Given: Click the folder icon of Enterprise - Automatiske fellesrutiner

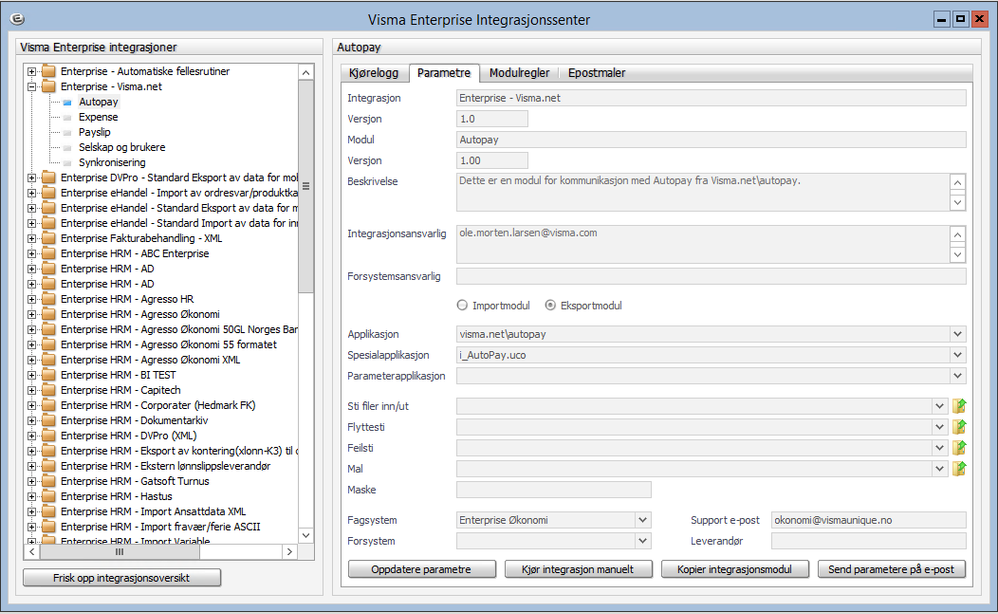Looking at the screenshot, I should click(49, 71).
